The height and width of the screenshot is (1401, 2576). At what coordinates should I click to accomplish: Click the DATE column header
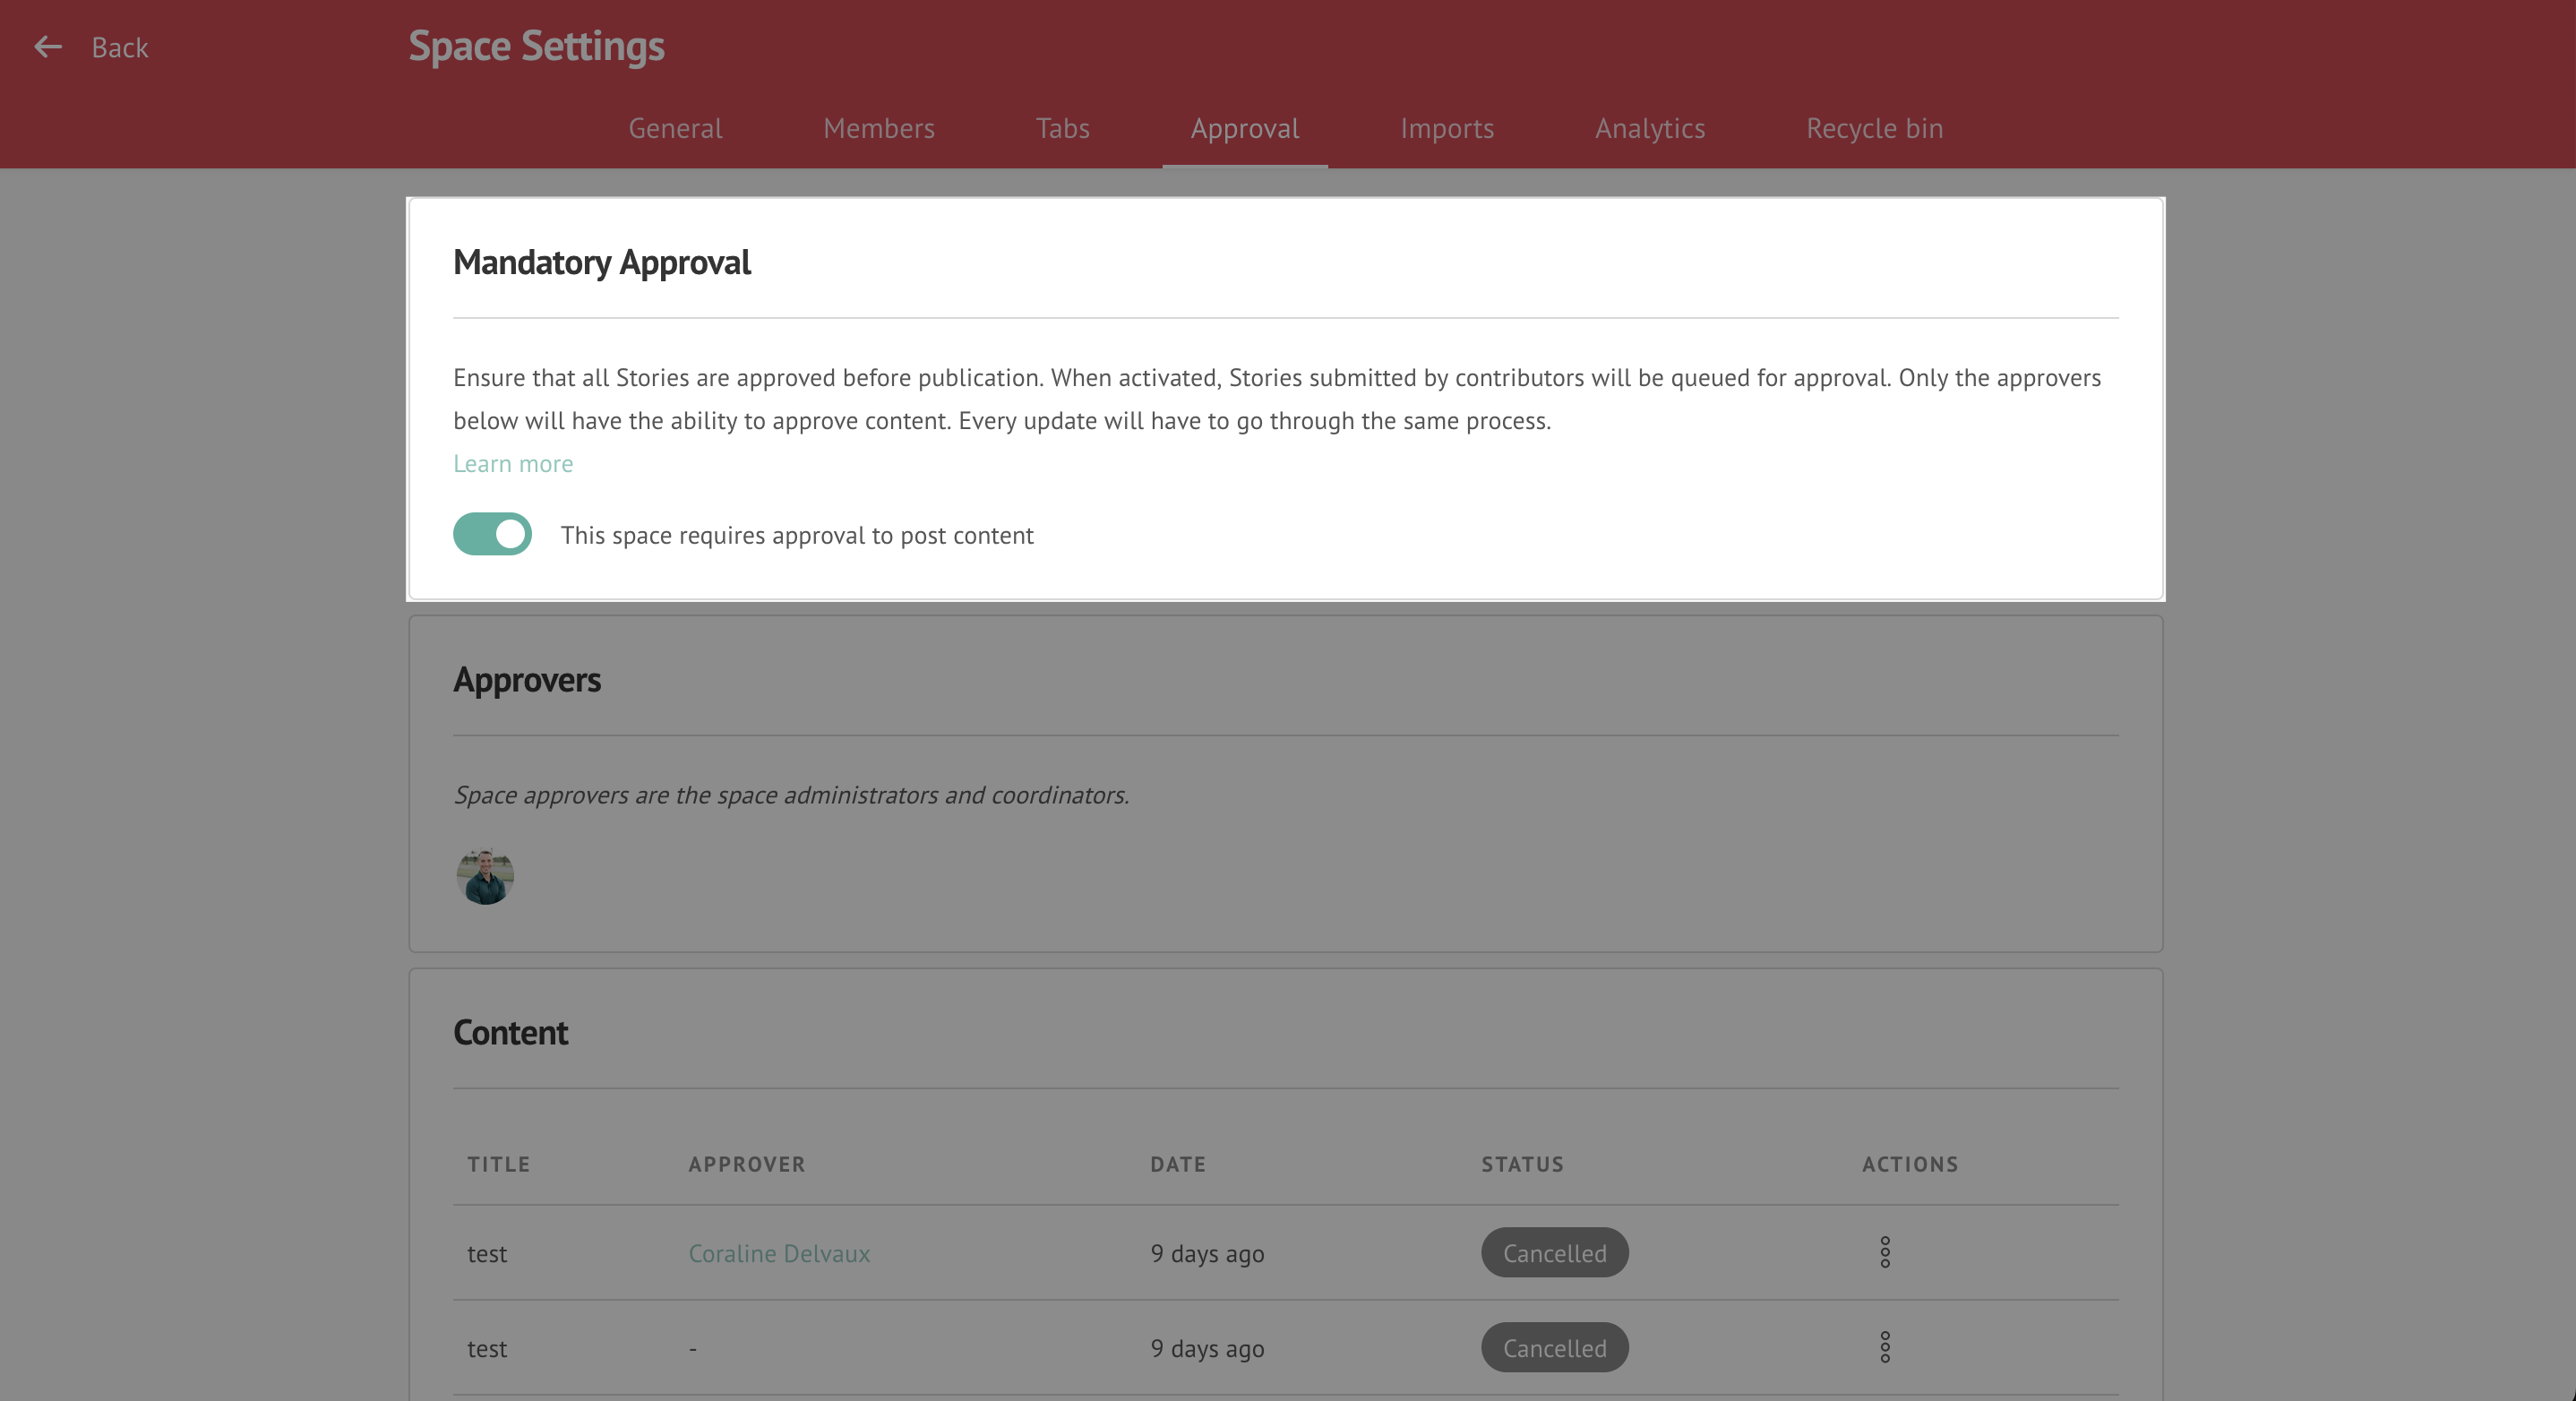pyautogui.click(x=1178, y=1164)
